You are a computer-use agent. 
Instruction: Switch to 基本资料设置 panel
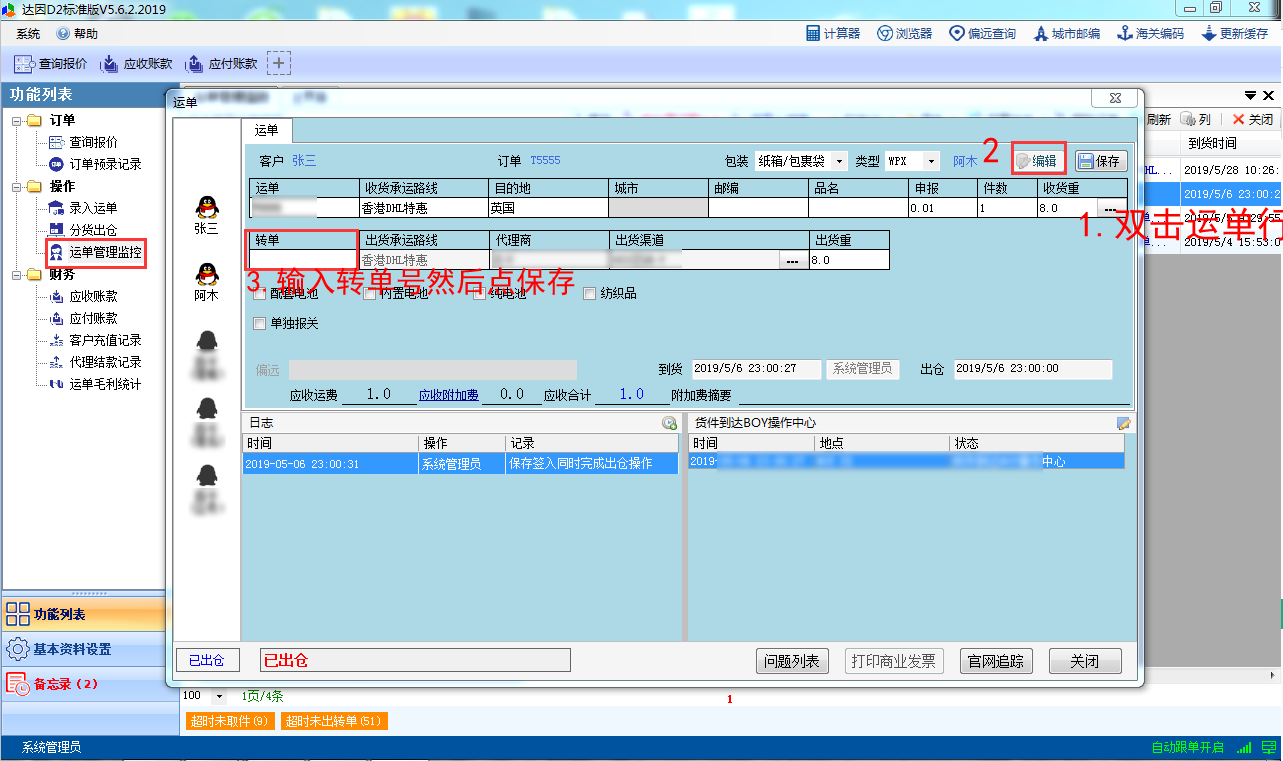tap(72, 649)
